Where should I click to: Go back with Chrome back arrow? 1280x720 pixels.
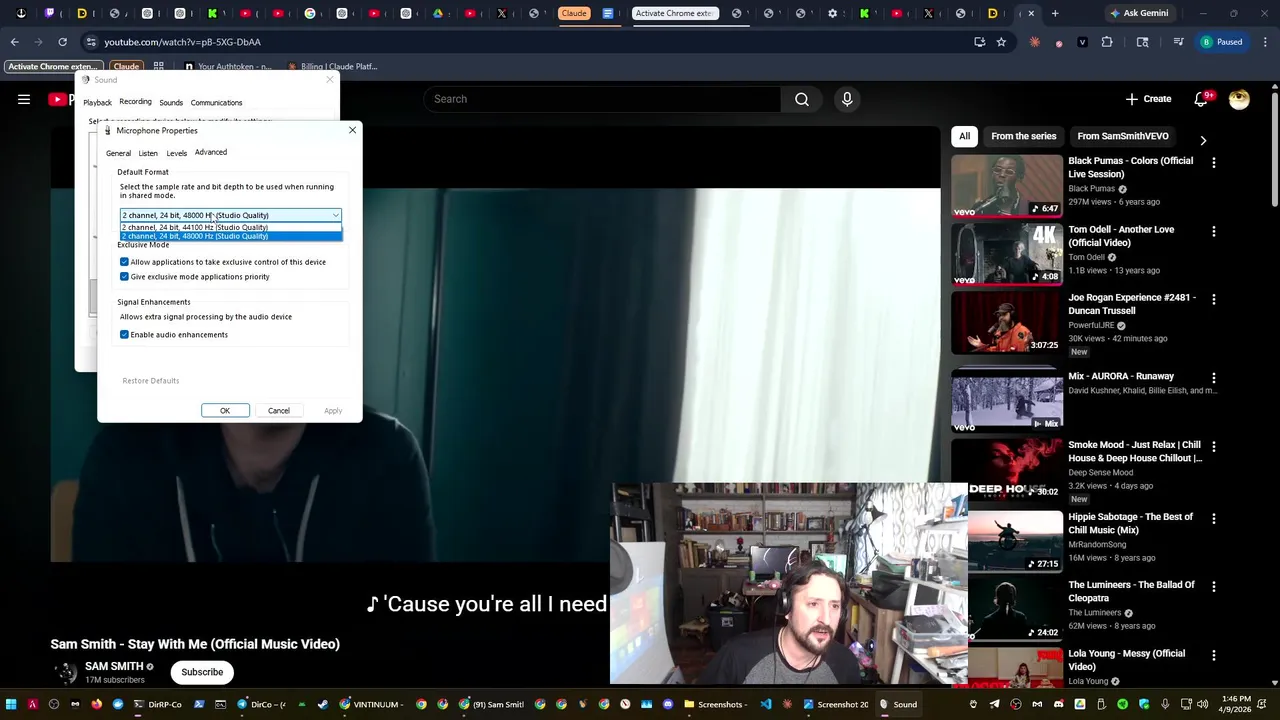14,42
